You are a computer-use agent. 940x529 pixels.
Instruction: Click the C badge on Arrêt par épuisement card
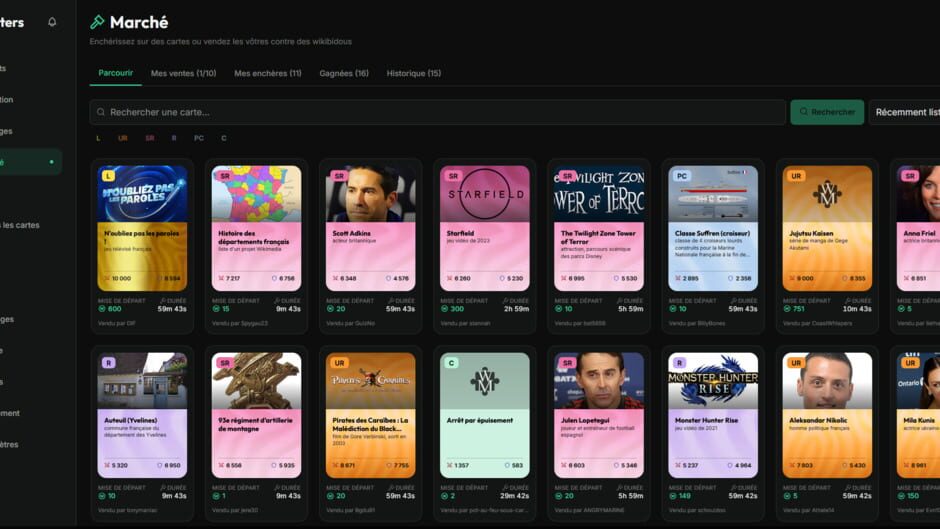tap(451, 363)
